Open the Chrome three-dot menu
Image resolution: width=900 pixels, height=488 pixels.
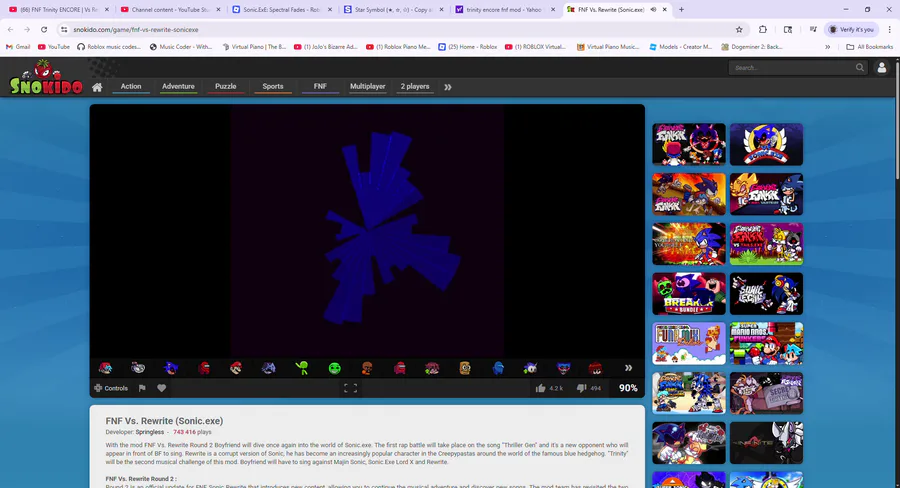tap(890, 29)
